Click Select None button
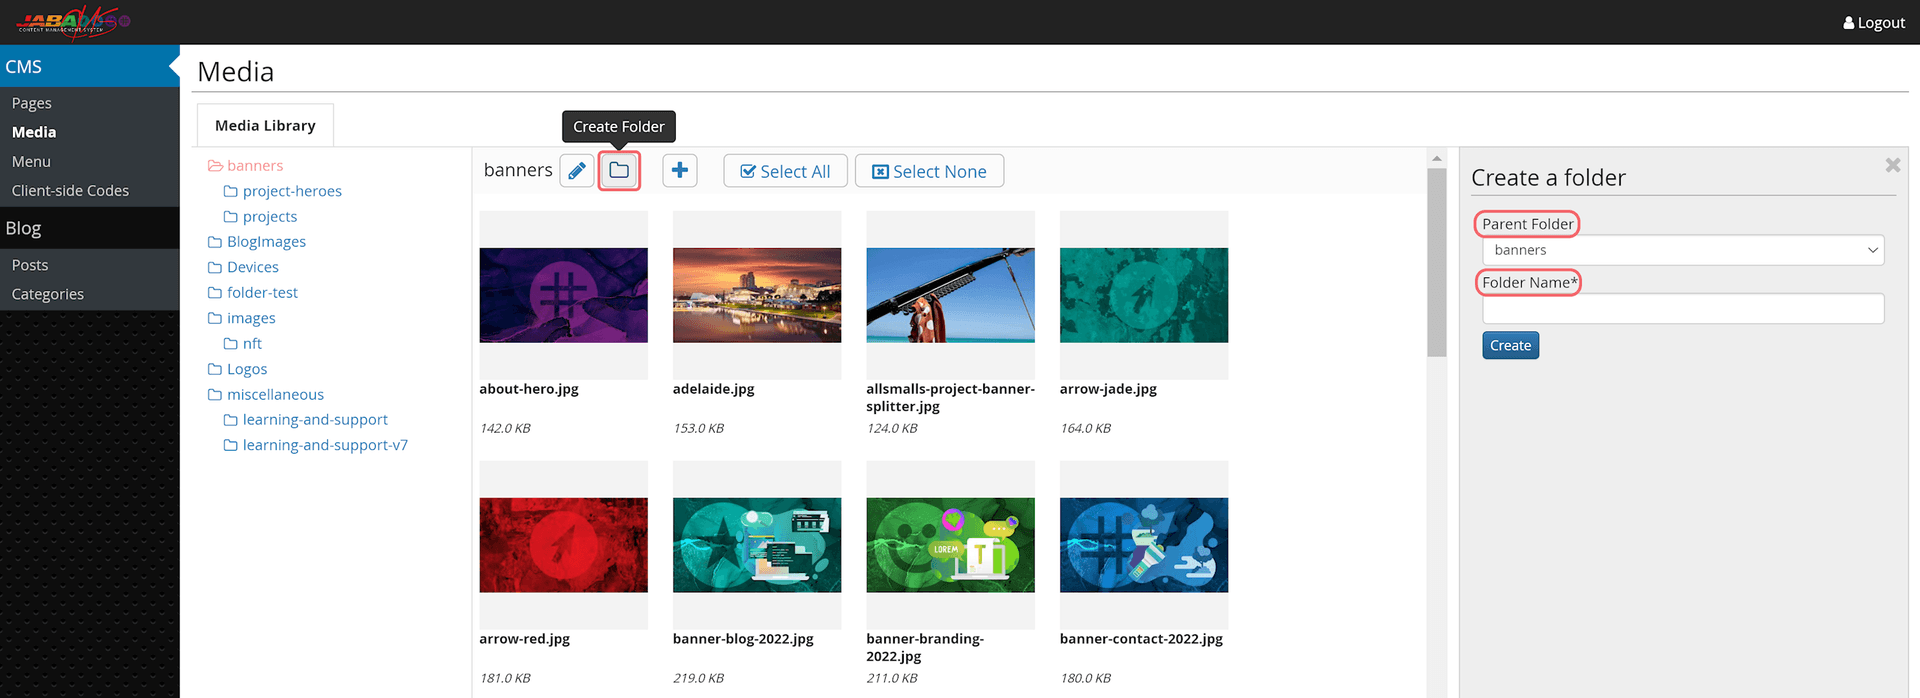 click(930, 171)
